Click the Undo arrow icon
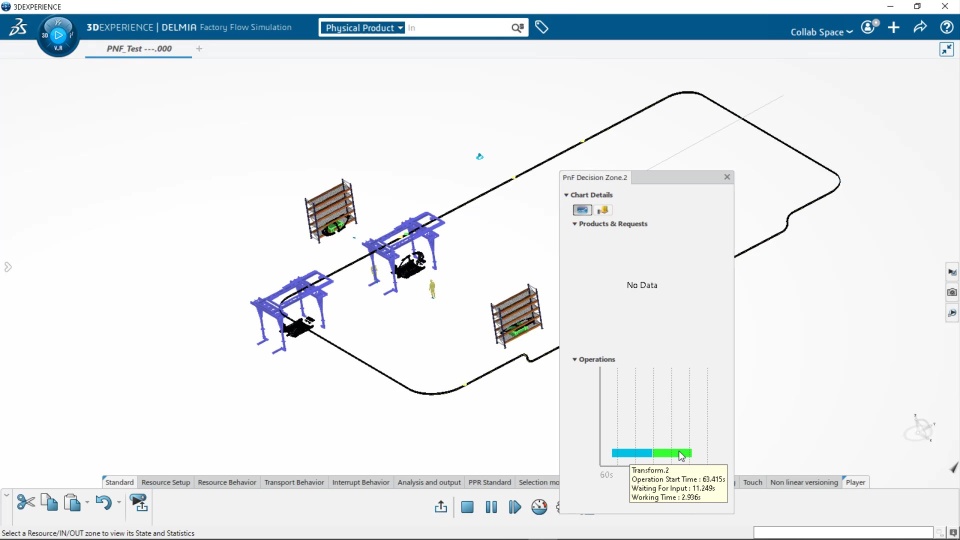 (x=103, y=503)
